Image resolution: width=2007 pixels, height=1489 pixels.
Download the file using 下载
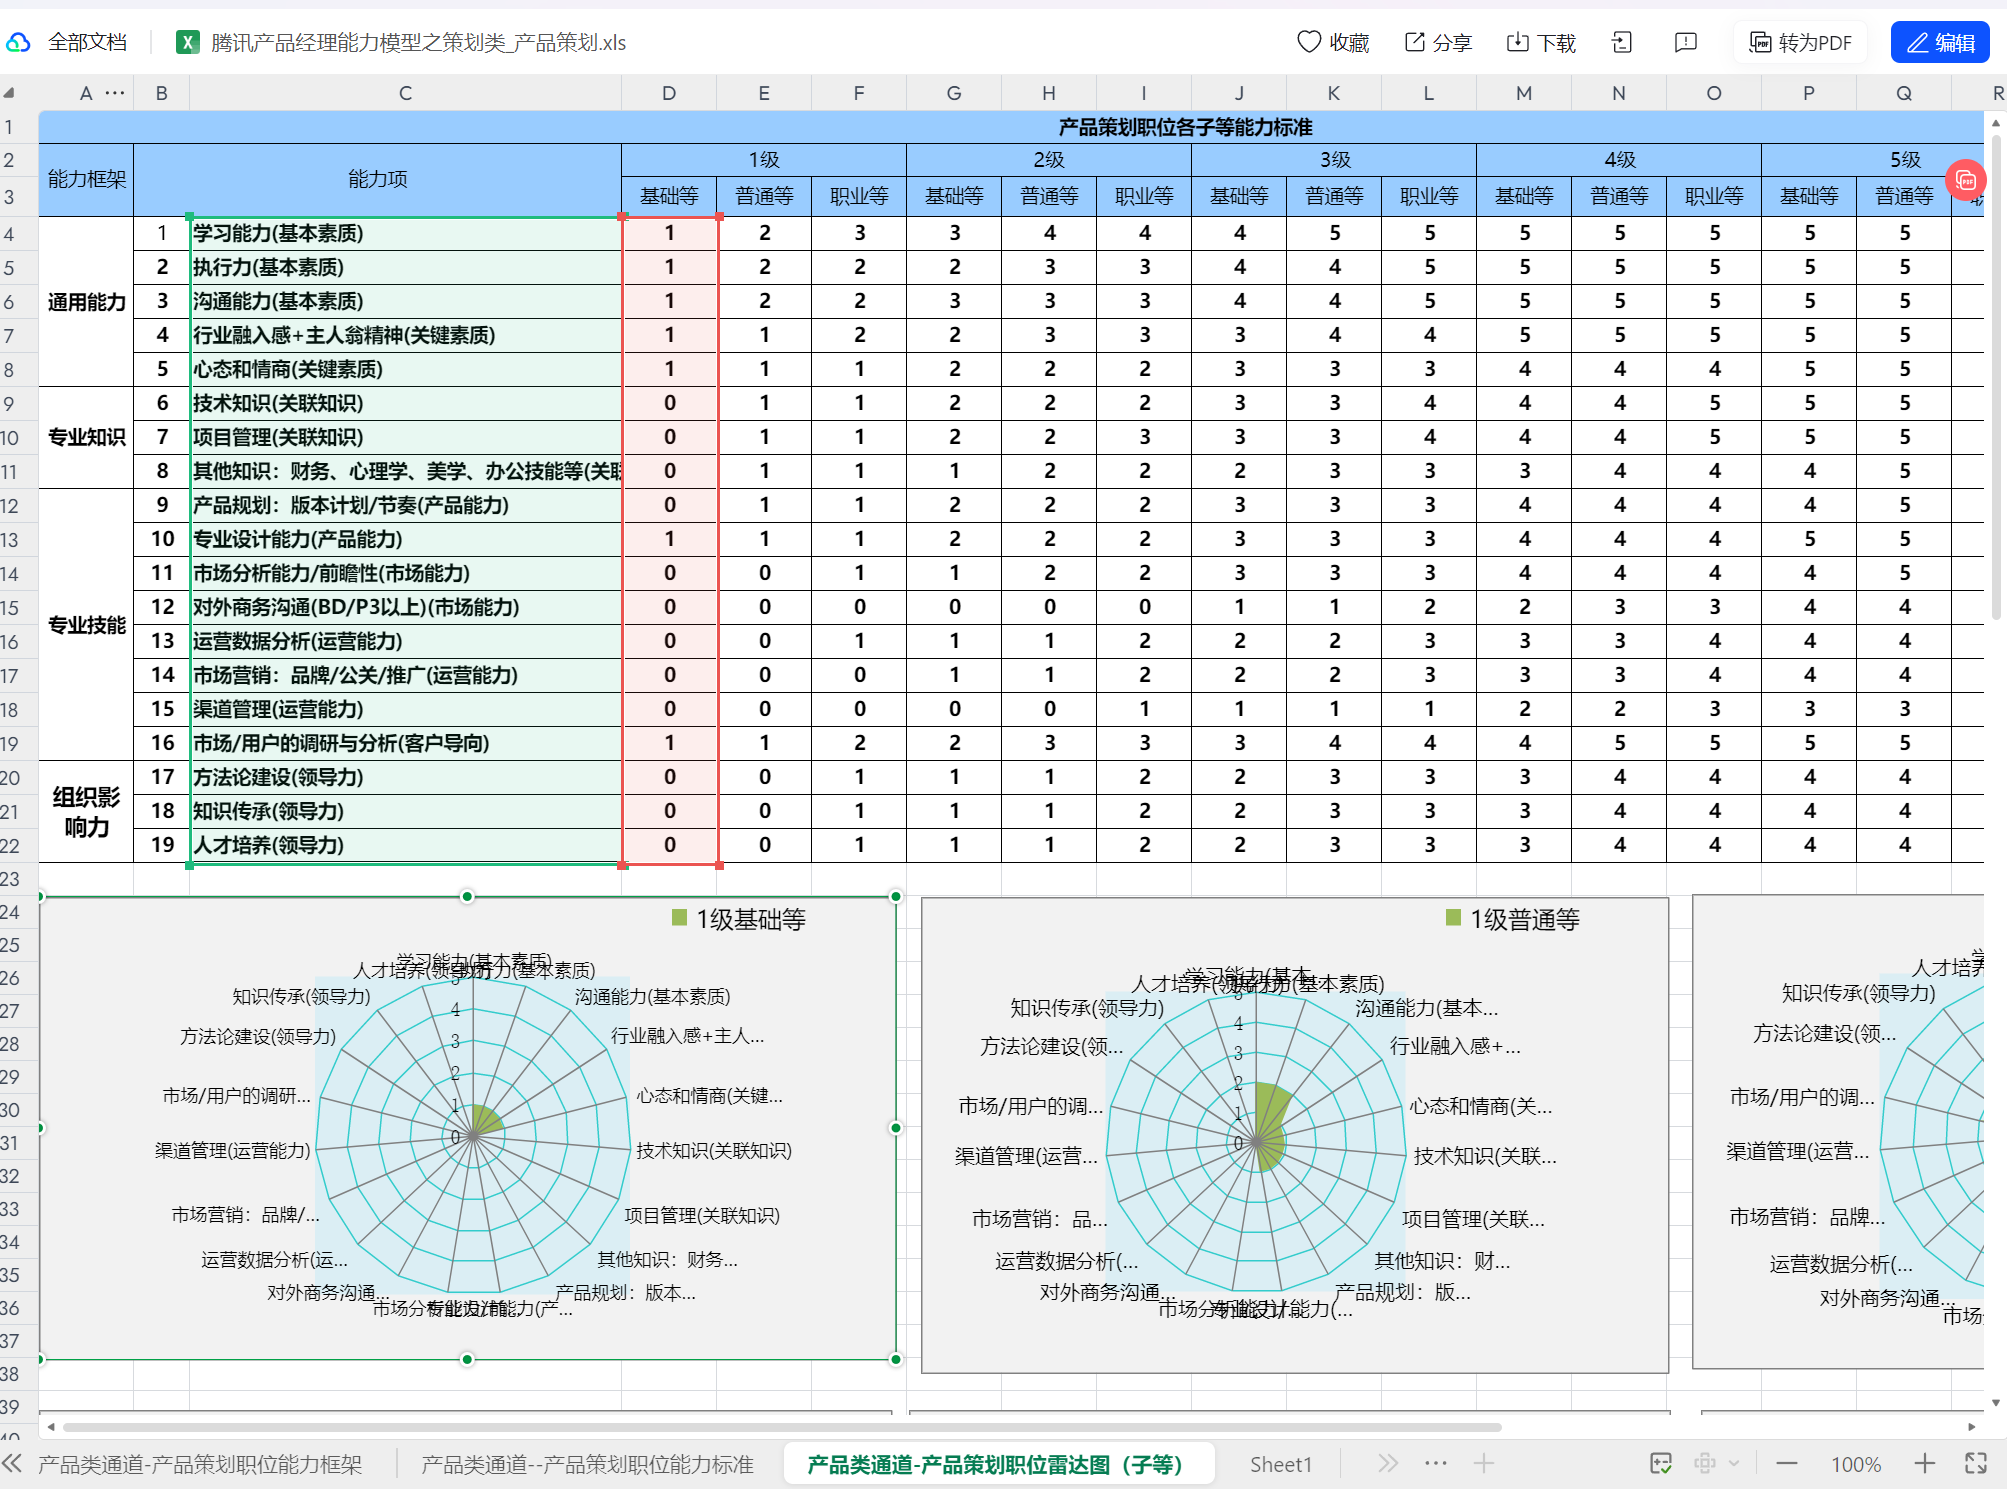click(1541, 42)
